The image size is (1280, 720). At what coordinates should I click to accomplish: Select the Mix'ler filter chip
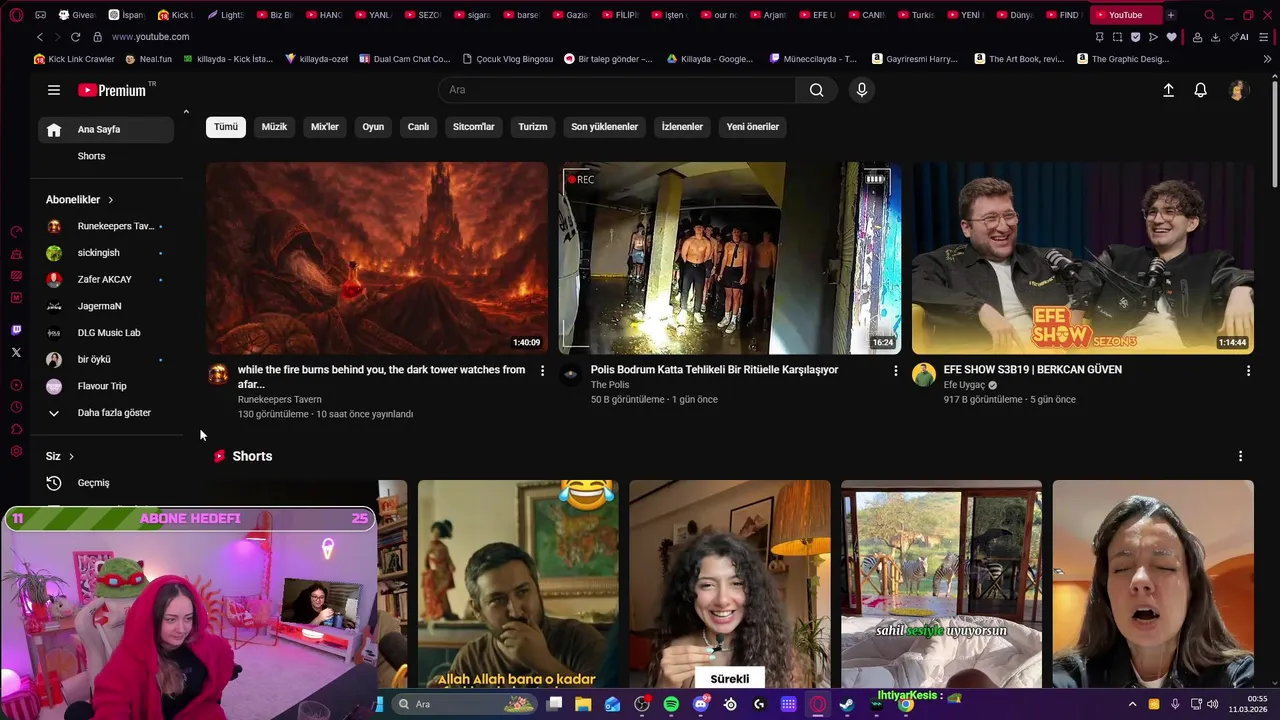click(x=325, y=127)
